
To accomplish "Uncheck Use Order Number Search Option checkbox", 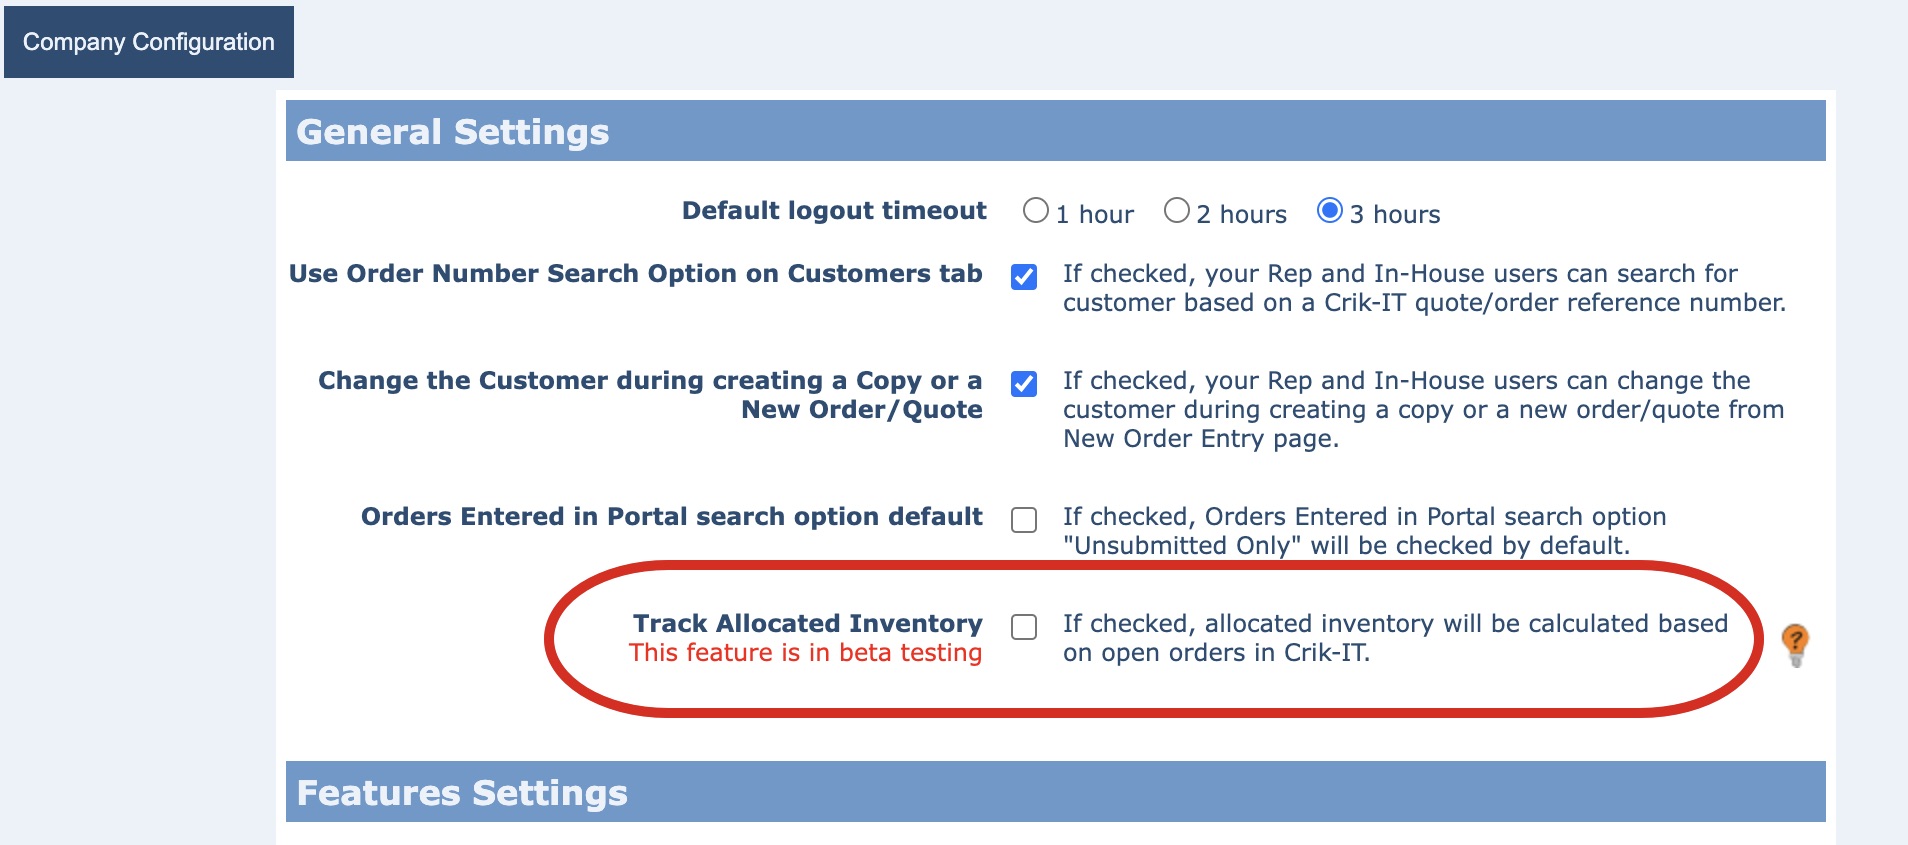I will [x=1024, y=277].
